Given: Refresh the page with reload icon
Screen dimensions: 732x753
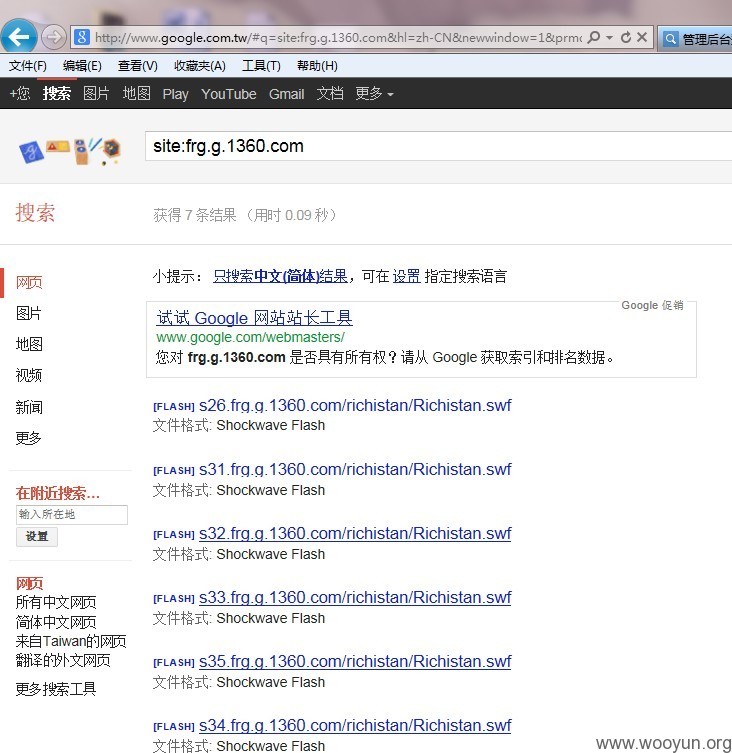Looking at the screenshot, I should [625, 37].
